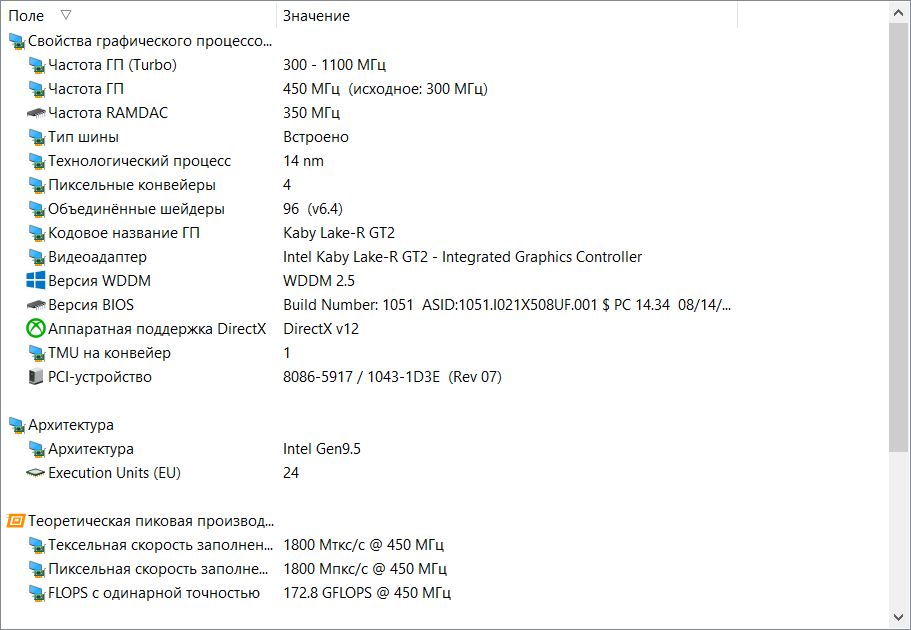Select value '1800 Мпкс/с @ 450 МГц'
911x630 pixels.
365,569
